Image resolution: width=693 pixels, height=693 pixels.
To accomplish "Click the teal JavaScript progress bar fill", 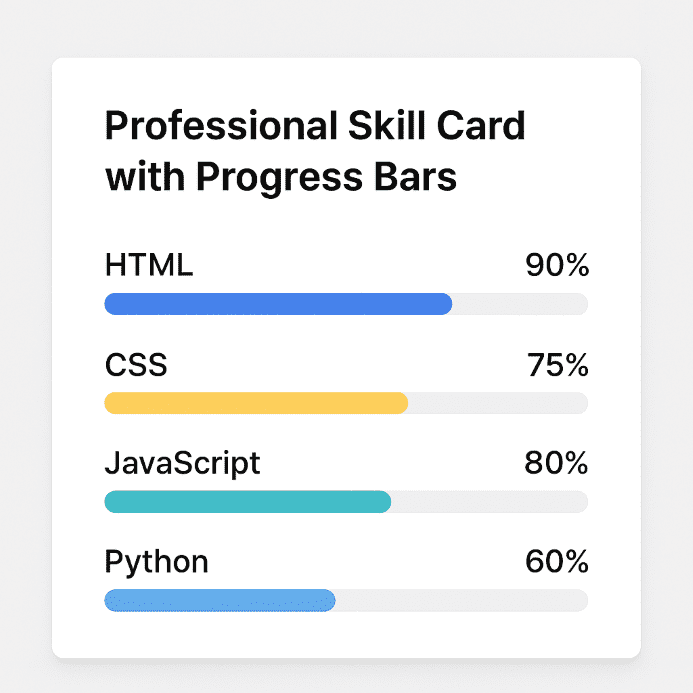I will pyautogui.click(x=247, y=502).
